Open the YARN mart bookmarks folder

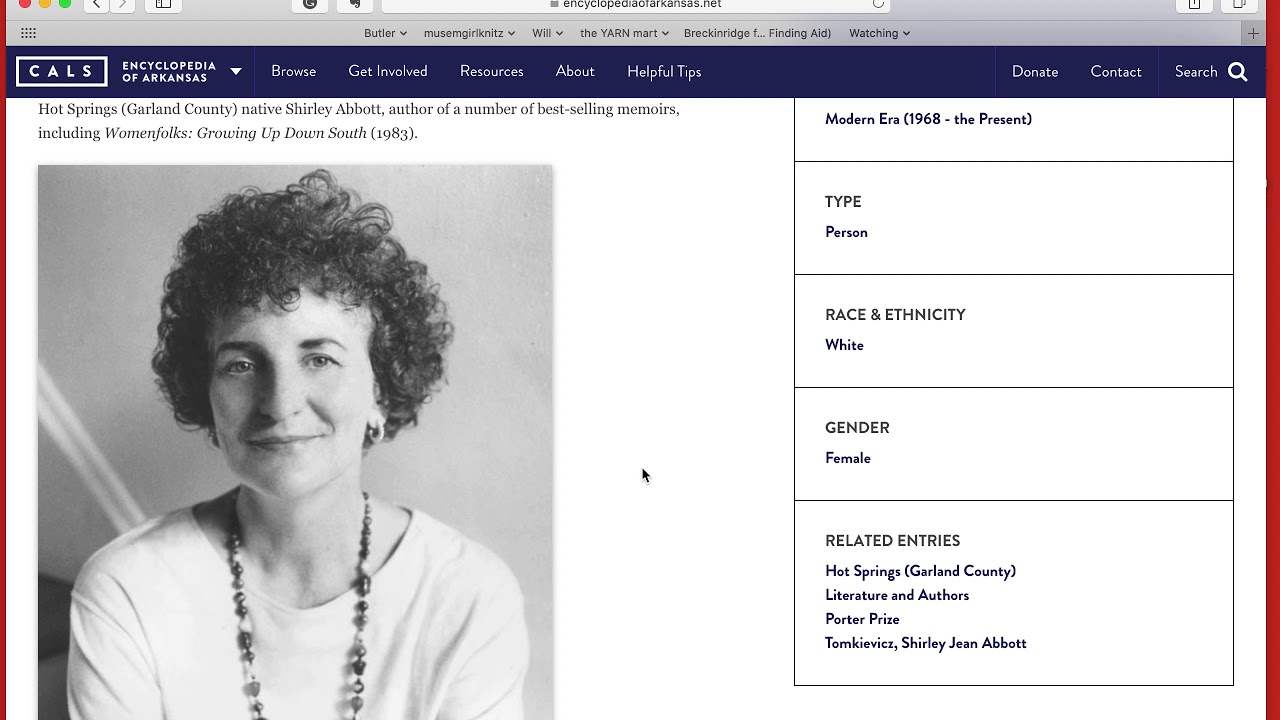click(x=624, y=33)
